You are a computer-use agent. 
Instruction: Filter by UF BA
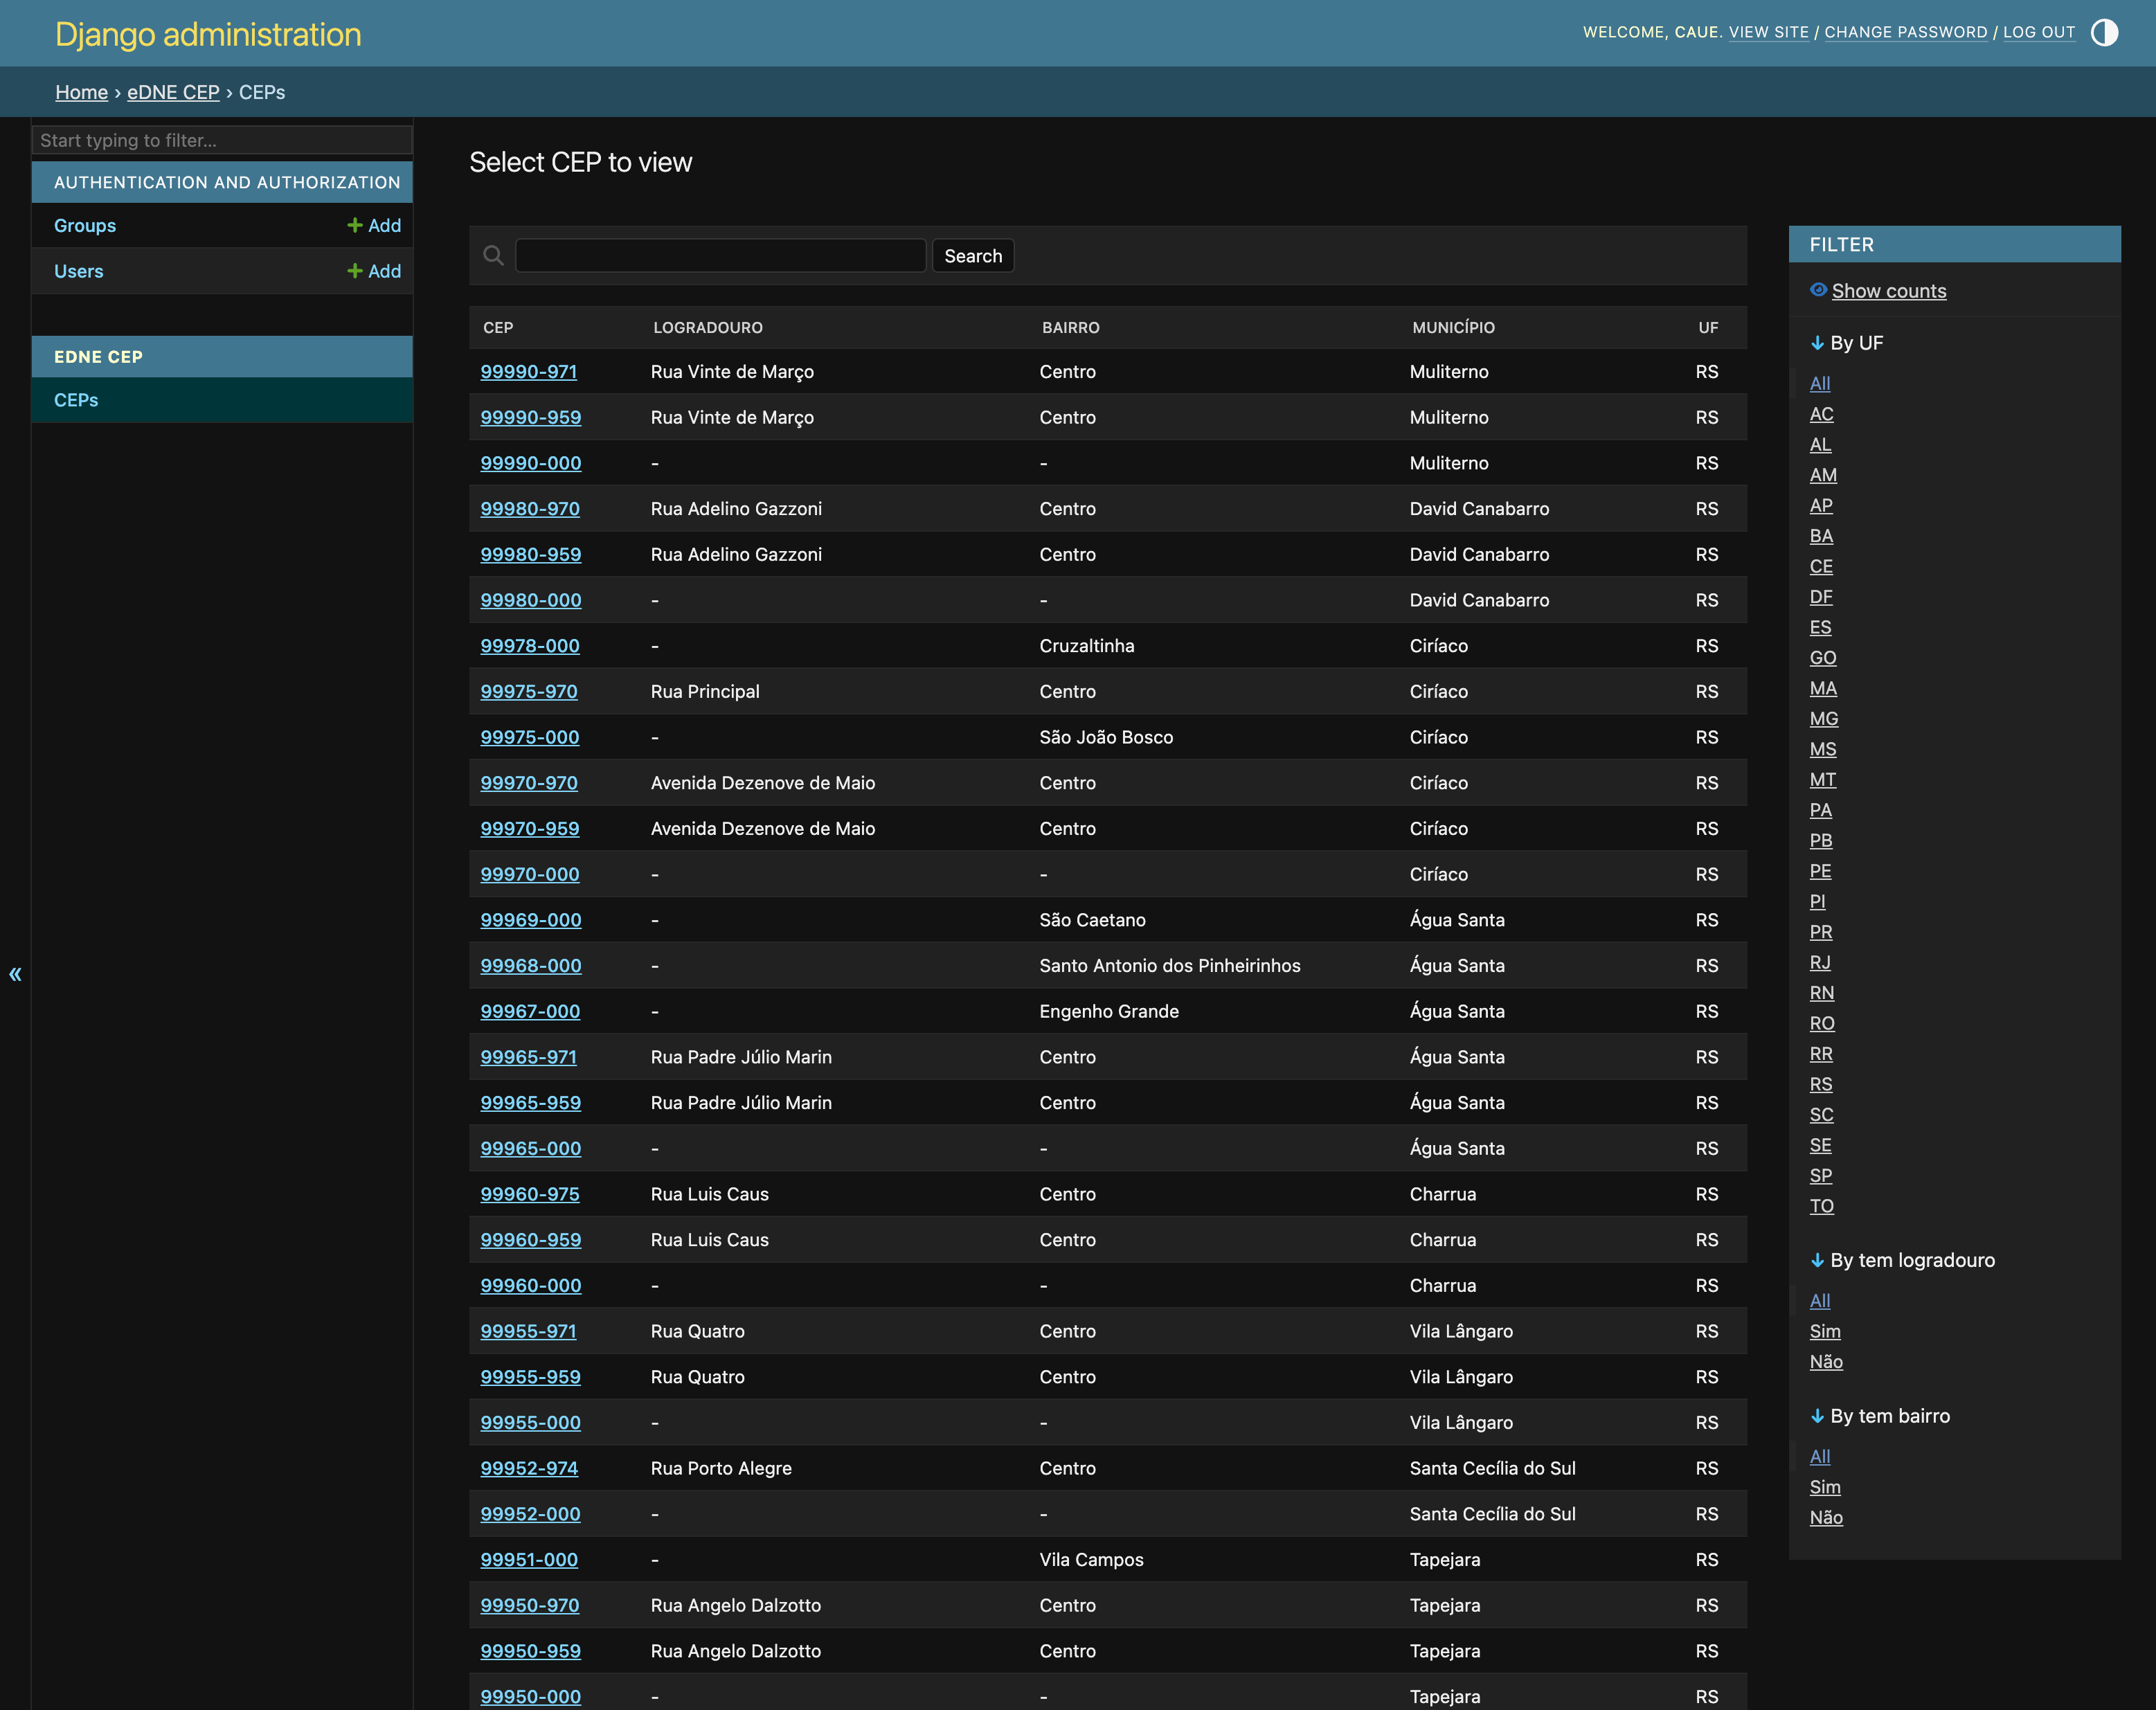(x=1821, y=536)
